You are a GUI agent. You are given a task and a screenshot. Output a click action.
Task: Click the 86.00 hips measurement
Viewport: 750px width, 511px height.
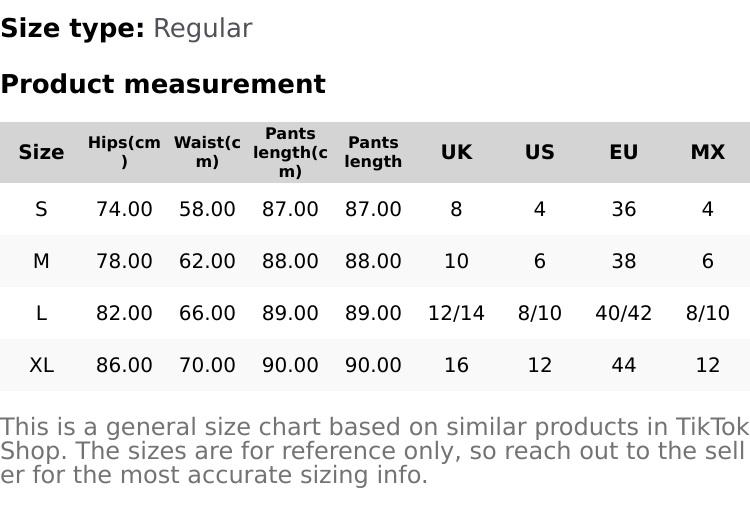[124, 365]
